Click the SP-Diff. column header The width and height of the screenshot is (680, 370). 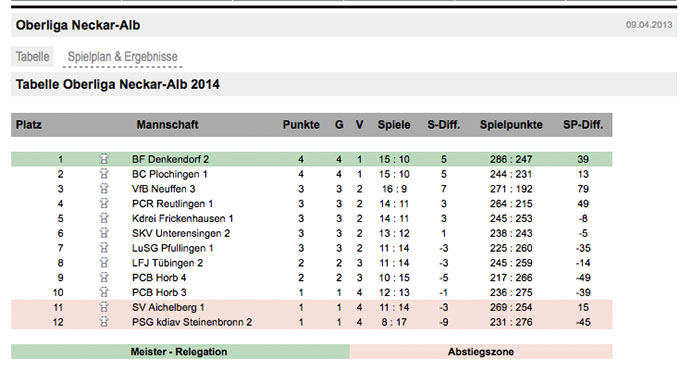[x=583, y=125]
